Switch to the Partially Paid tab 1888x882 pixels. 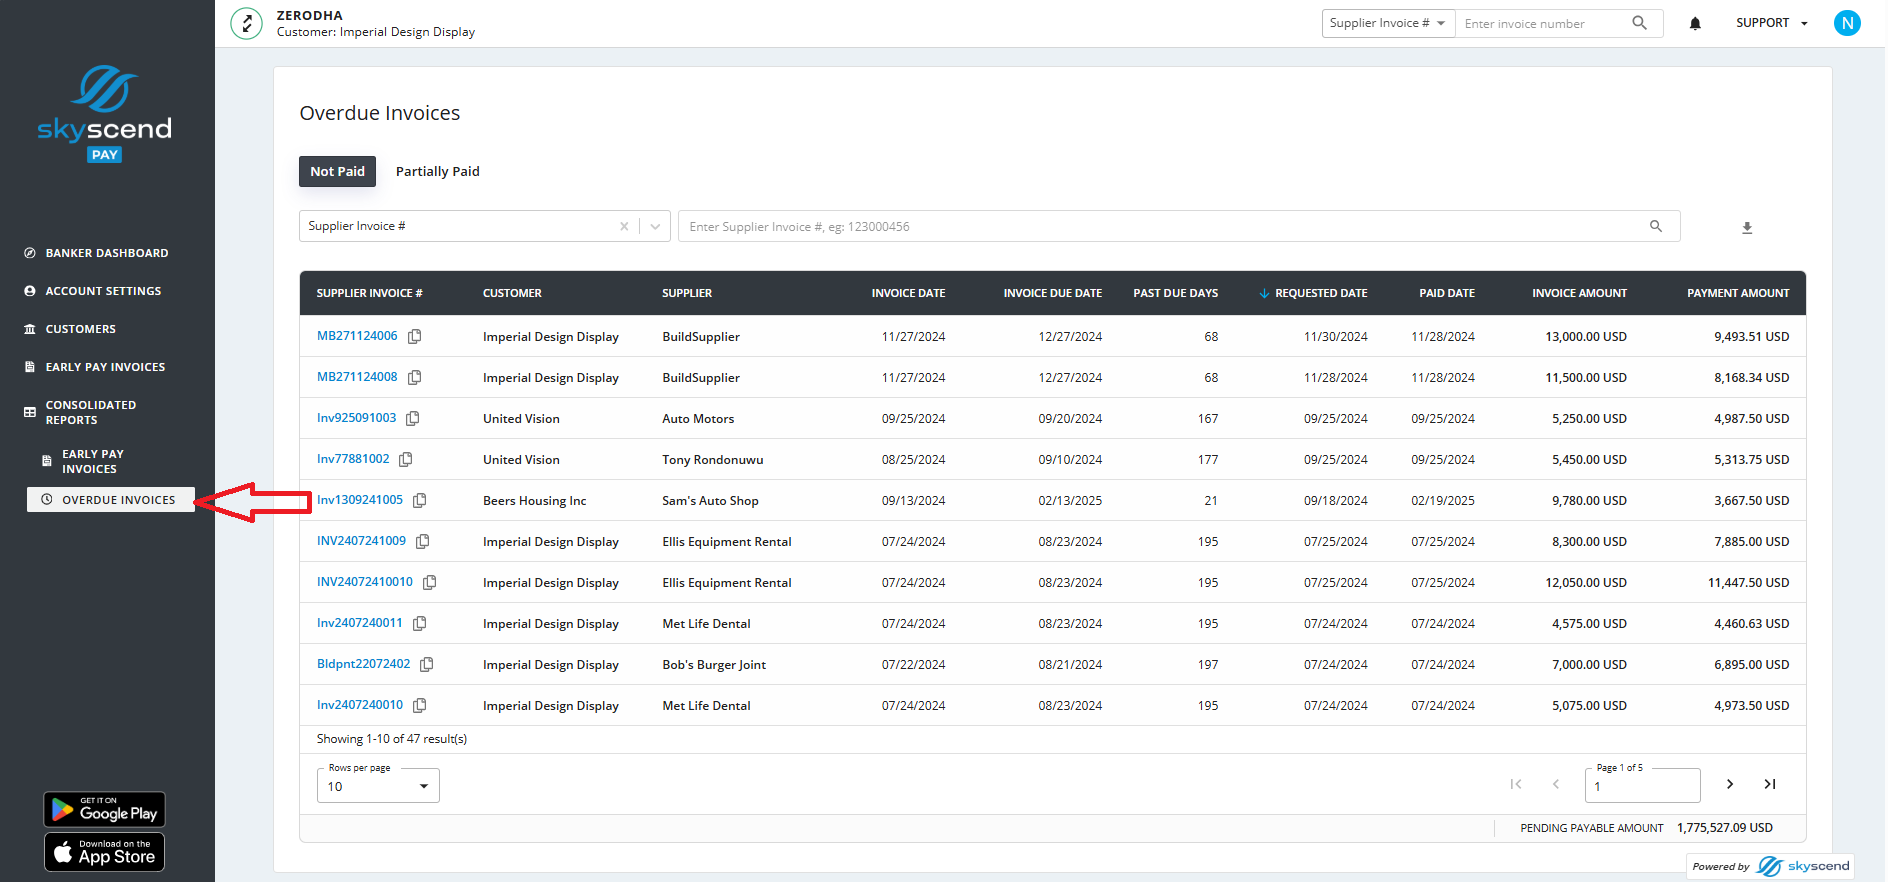click(x=437, y=171)
